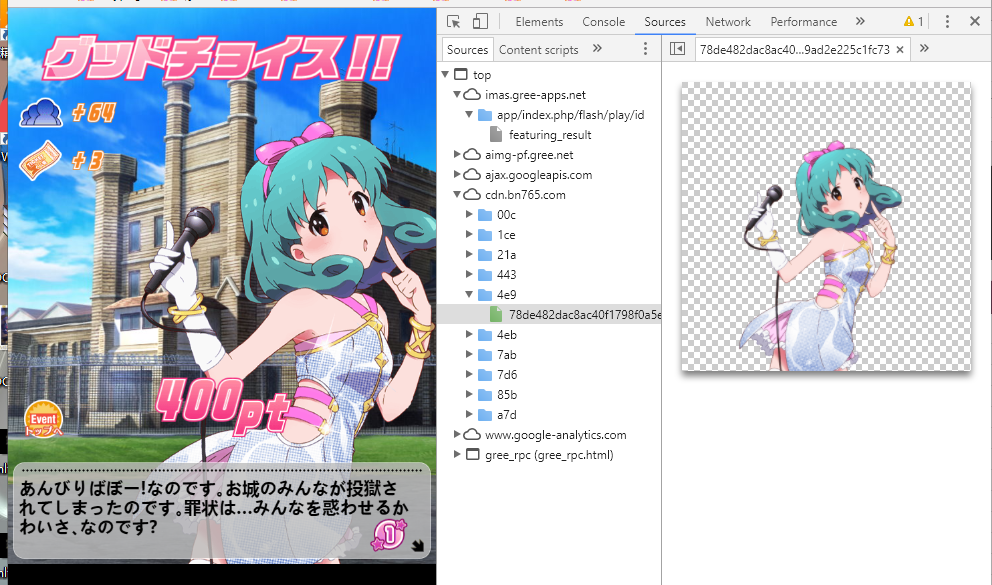Collapse app/index.php/flash/play/id folder
The width and height of the screenshot is (992, 585).
469,114
